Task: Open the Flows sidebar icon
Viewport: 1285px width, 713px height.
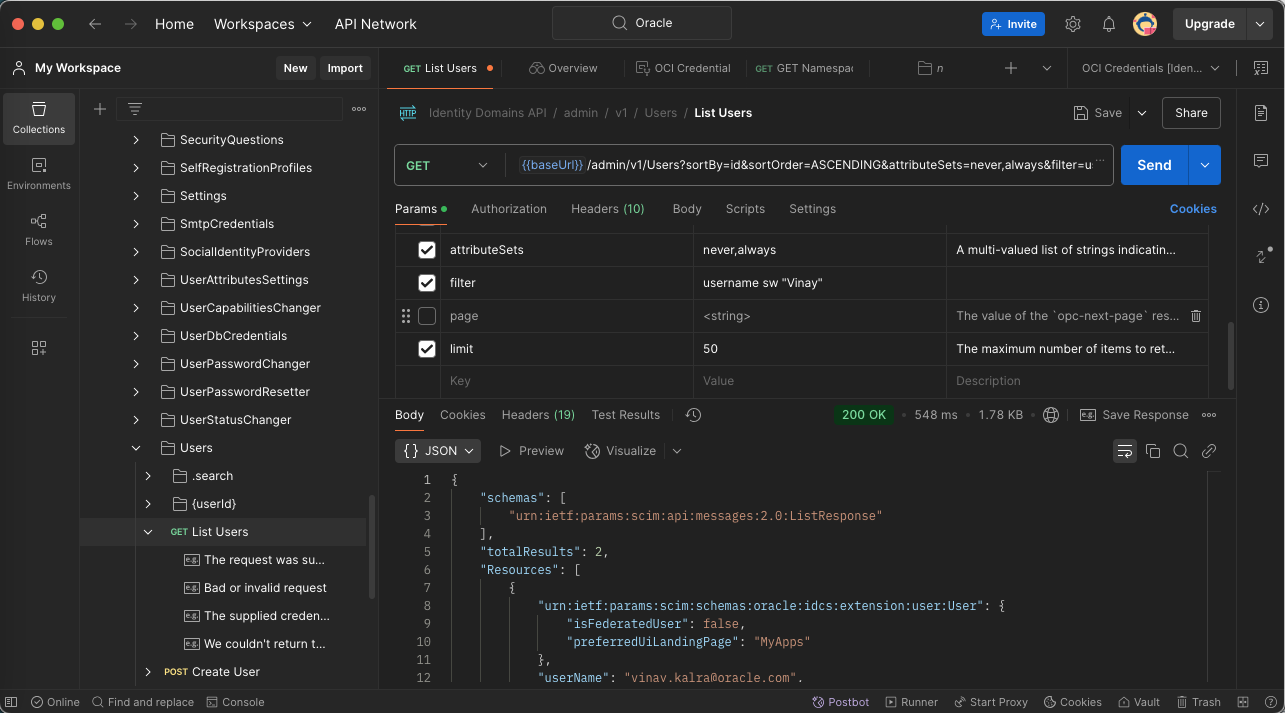Action: click(x=39, y=229)
